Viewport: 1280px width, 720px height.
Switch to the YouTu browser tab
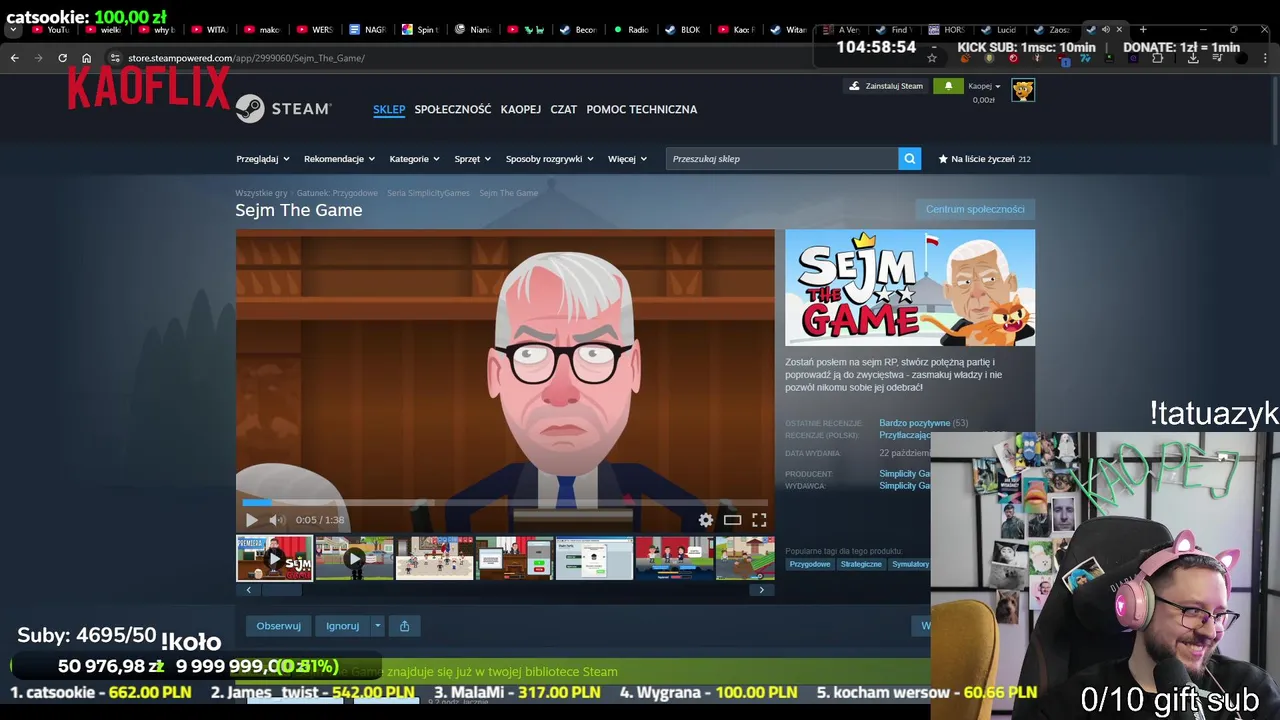pos(50,30)
